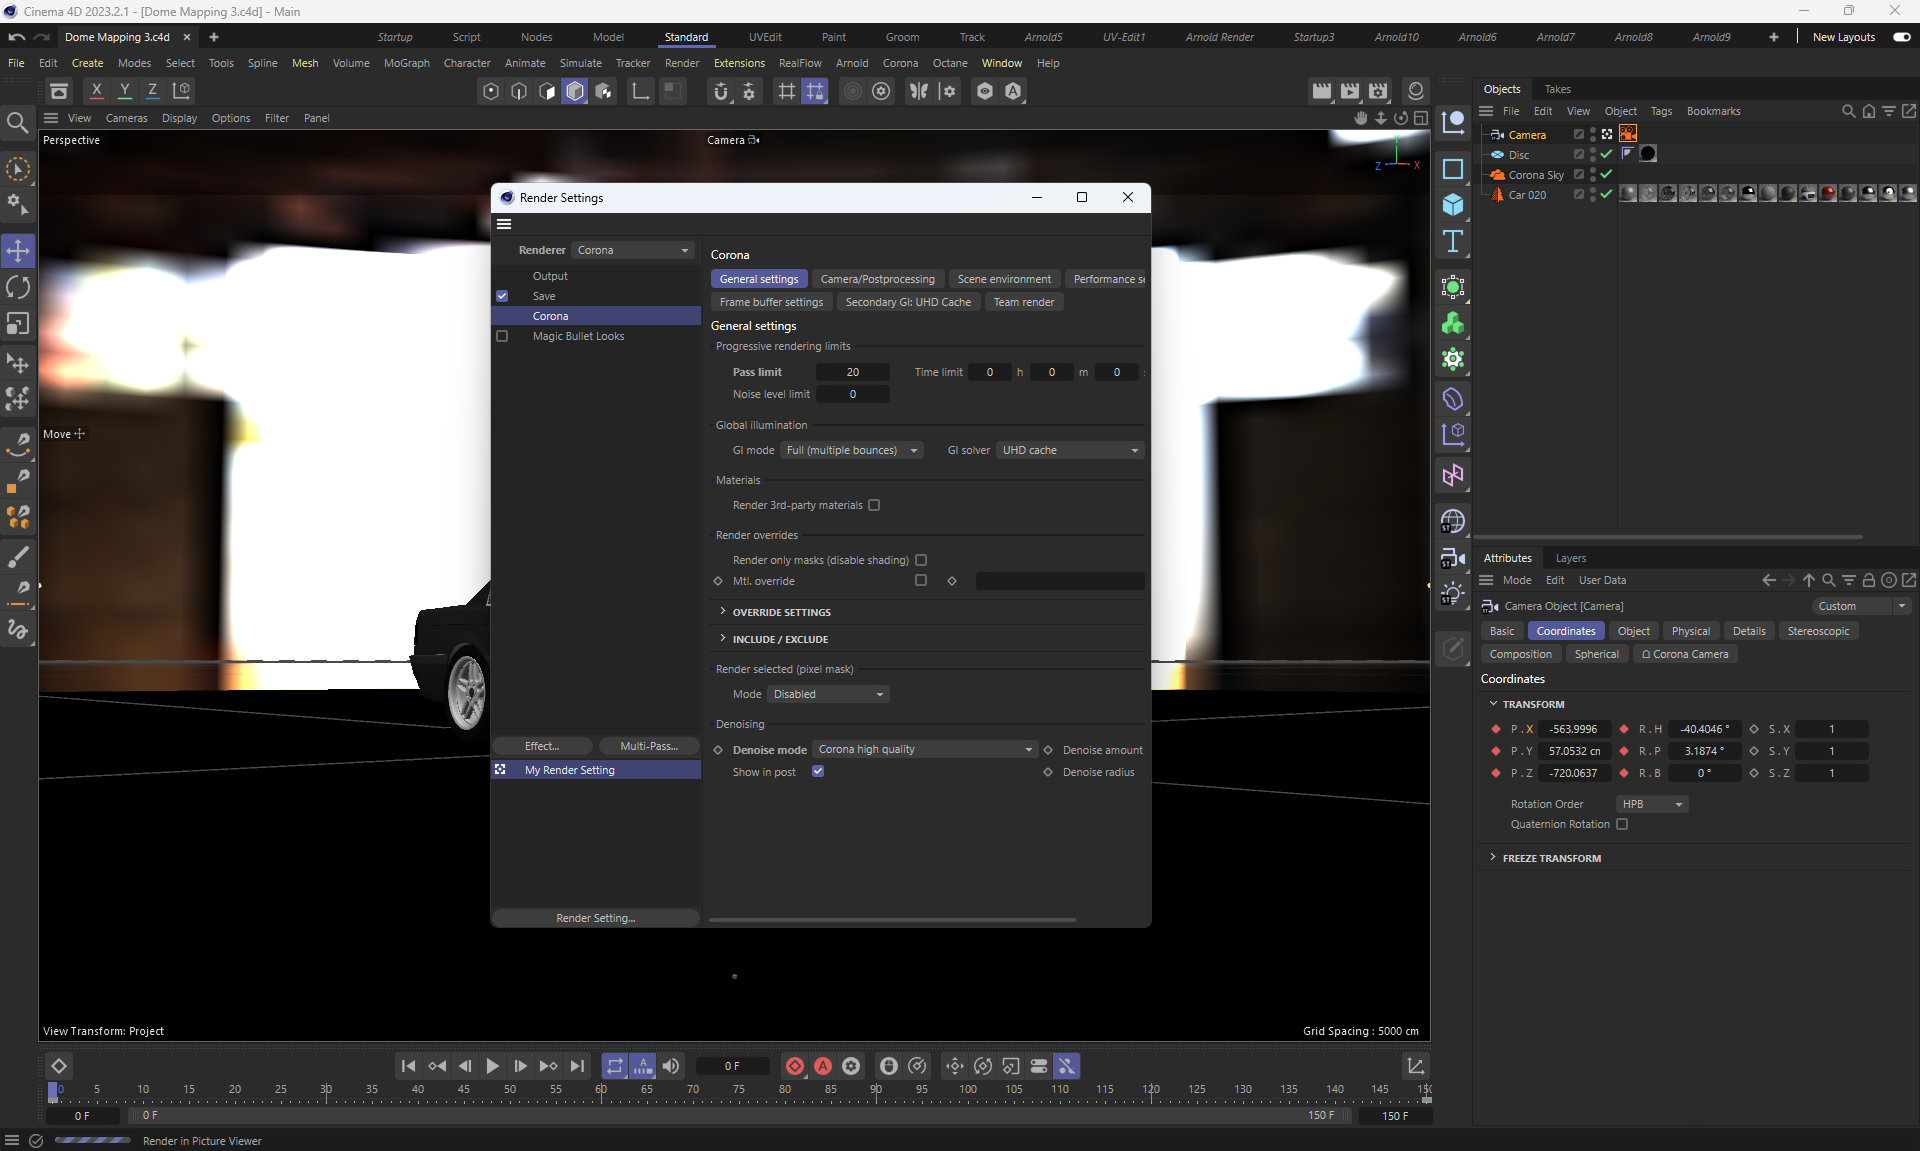The width and height of the screenshot is (1920, 1151).
Task: Click the Go to End playback icon
Action: [x=577, y=1066]
